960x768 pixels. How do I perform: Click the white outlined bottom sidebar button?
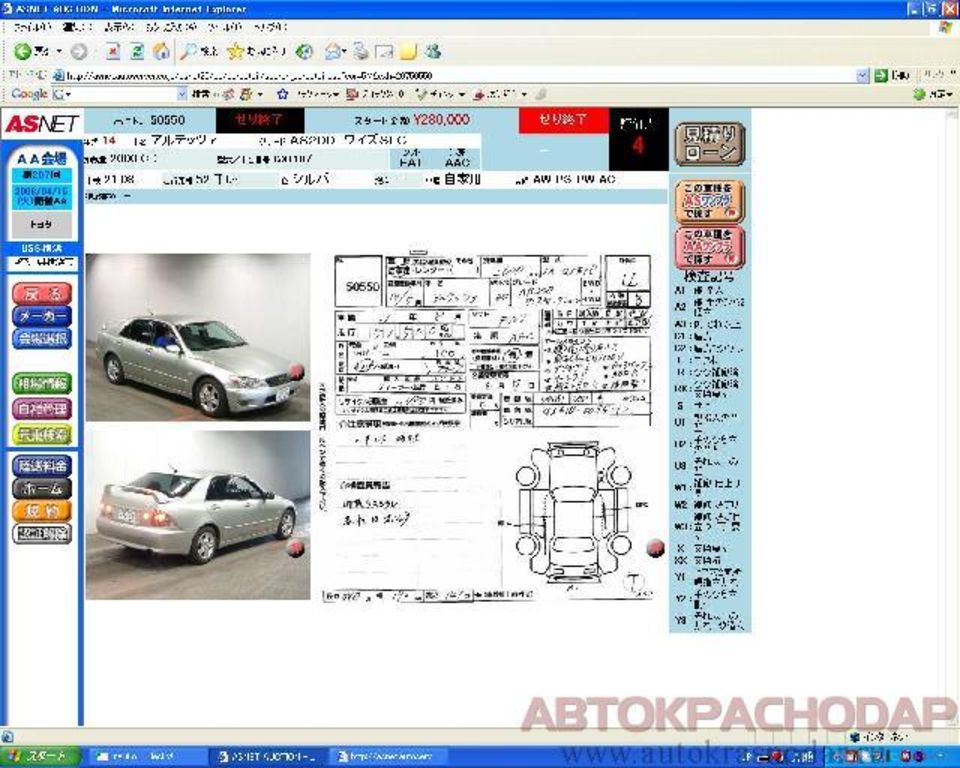(42, 534)
